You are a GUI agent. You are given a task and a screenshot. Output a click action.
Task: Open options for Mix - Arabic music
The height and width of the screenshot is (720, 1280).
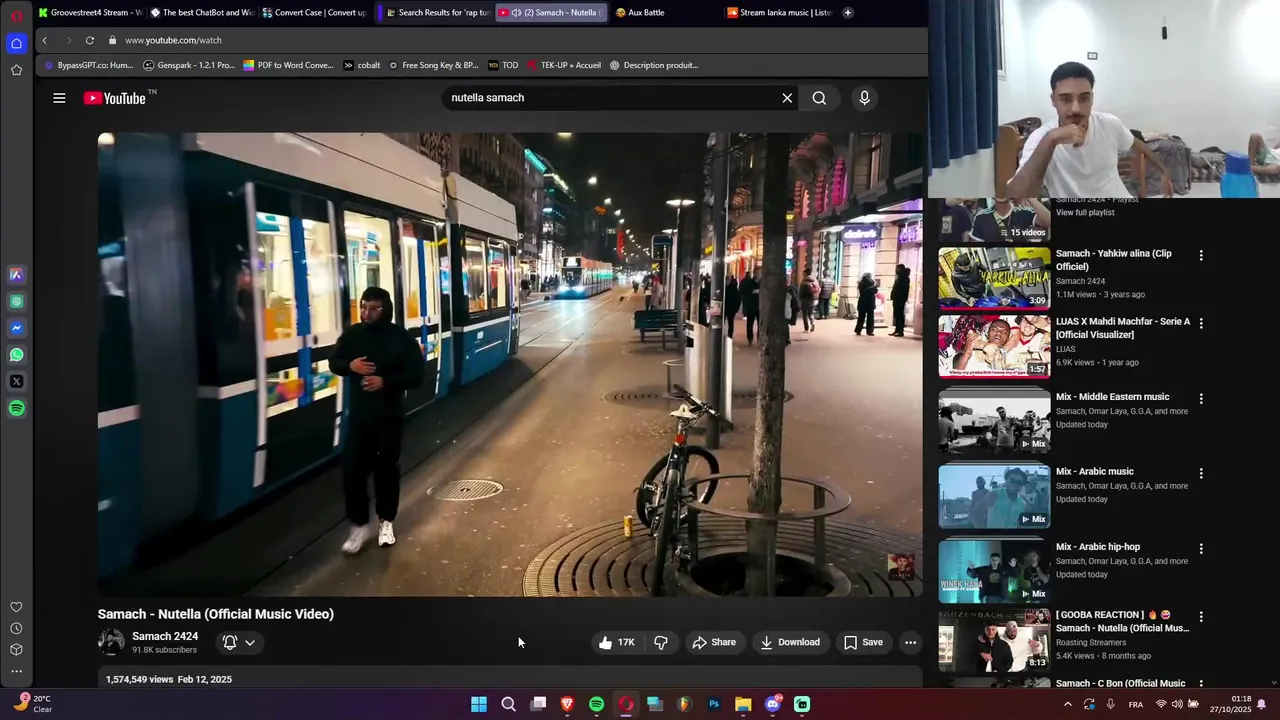click(1201, 473)
